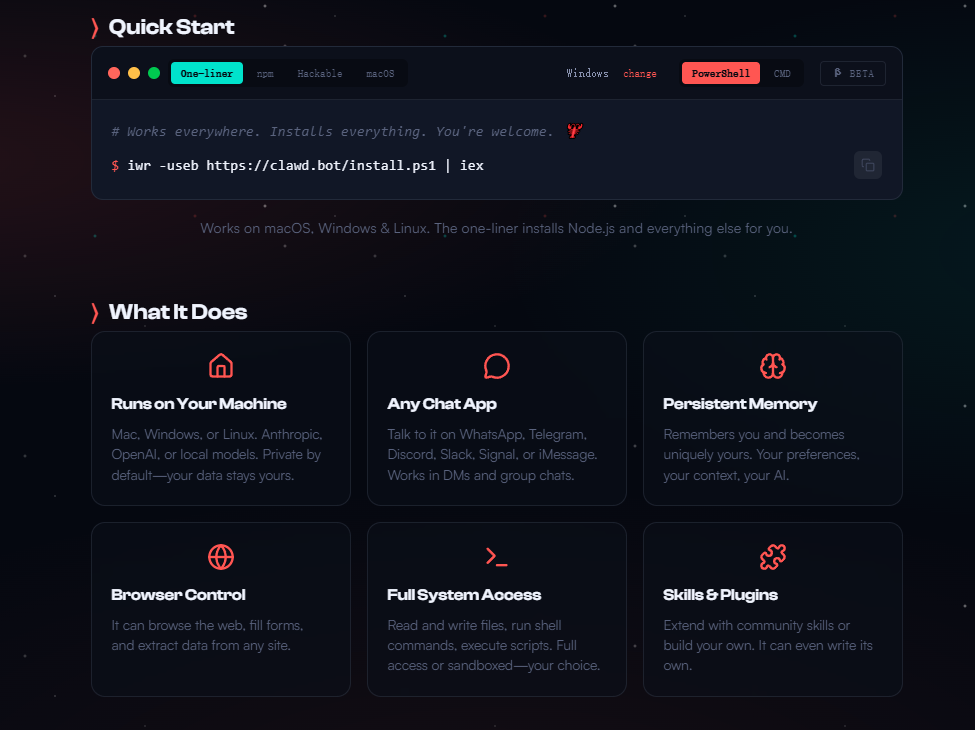
Task: Click the iwr install command text
Action: pos(305,165)
